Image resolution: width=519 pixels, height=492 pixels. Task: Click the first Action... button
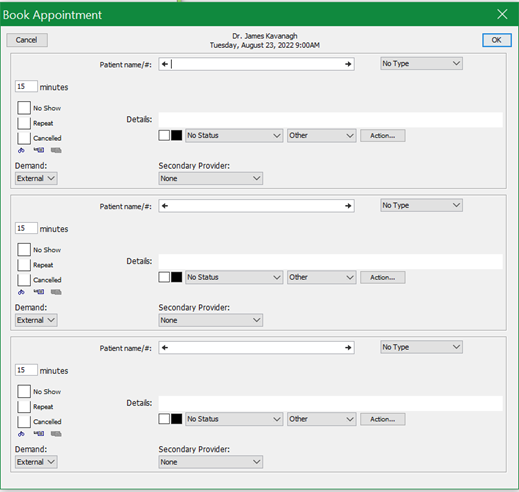click(383, 136)
